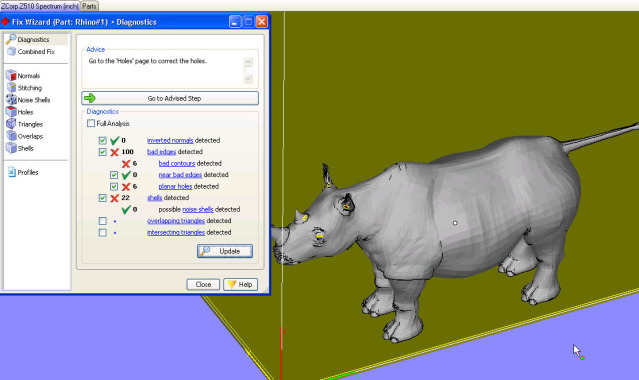Uncheck the inverted normals checkbox

102,141
